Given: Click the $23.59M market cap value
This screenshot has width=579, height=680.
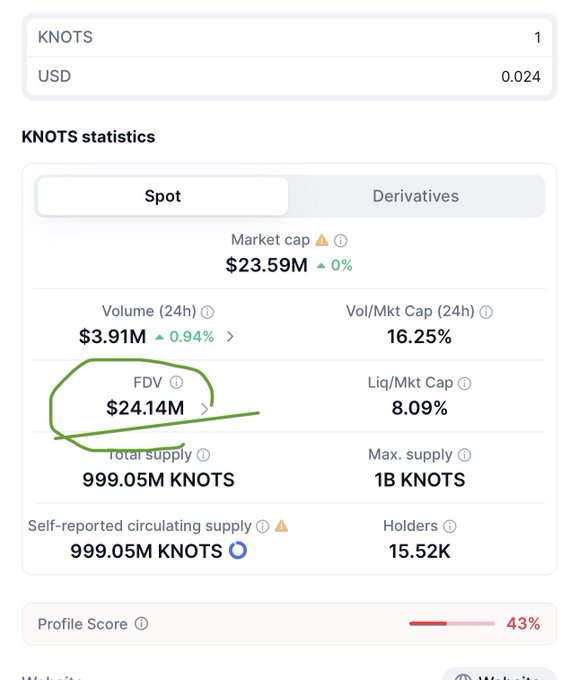Looking at the screenshot, I should (266, 265).
